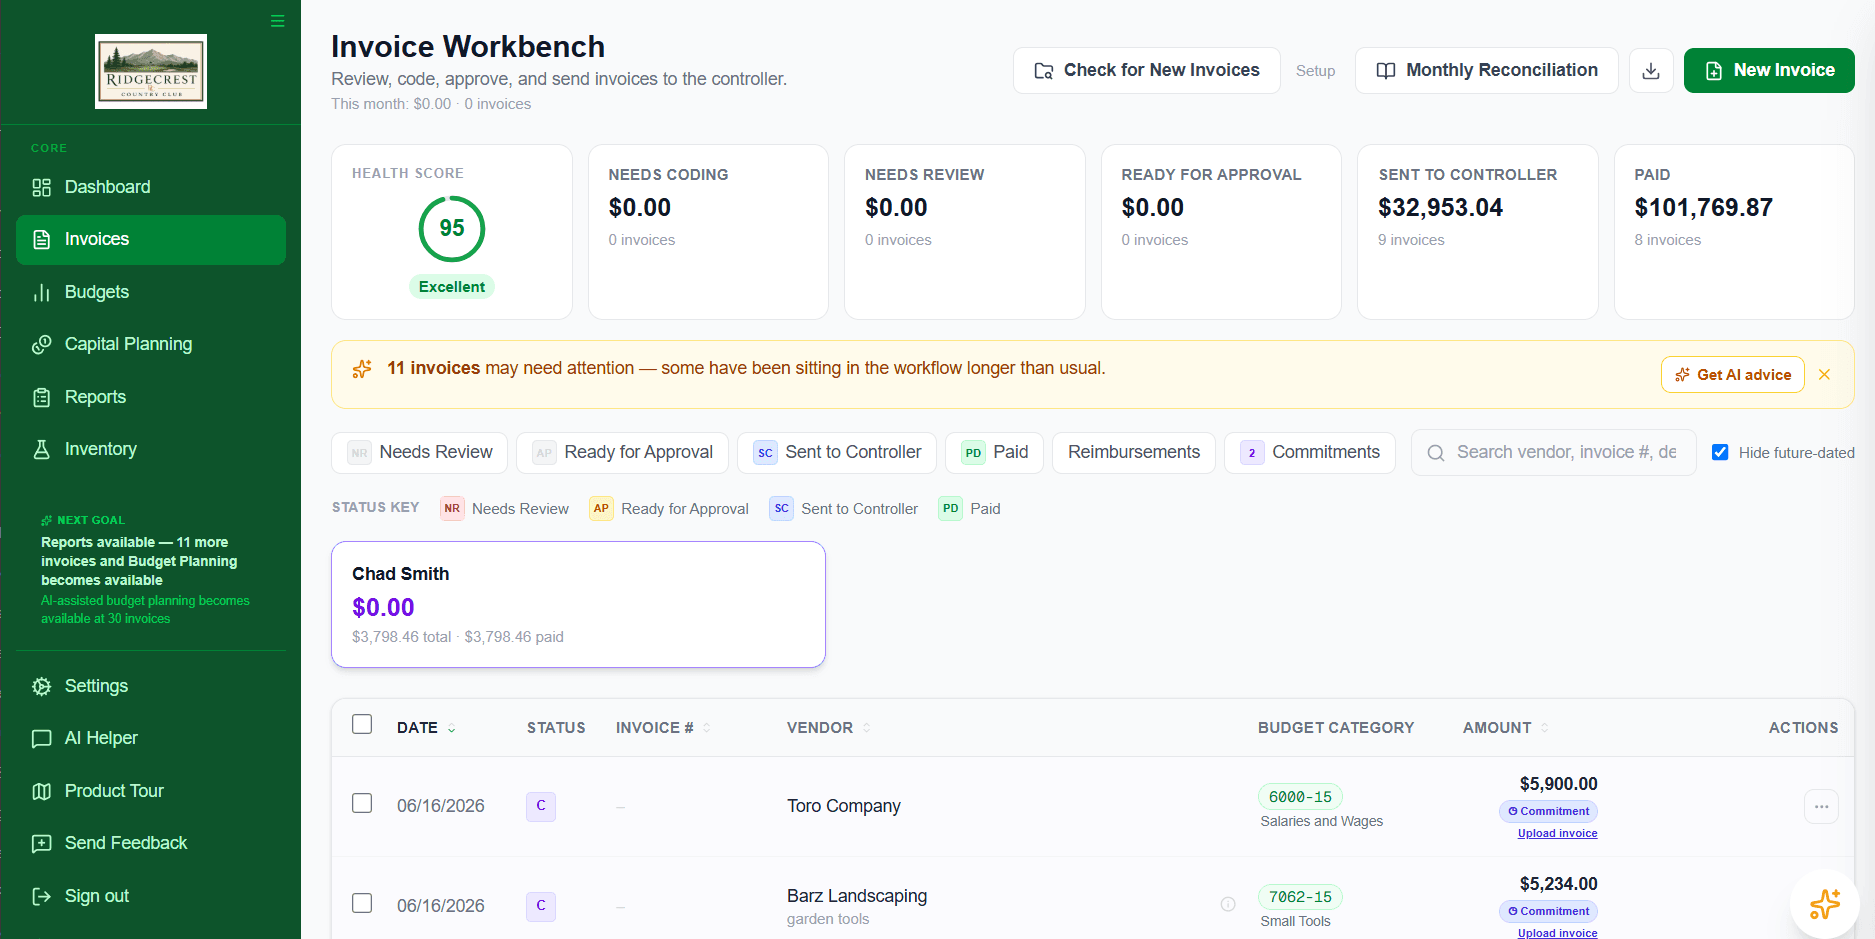Sort by the Vendor column
The height and width of the screenshot is (939, 1875).
828,728
